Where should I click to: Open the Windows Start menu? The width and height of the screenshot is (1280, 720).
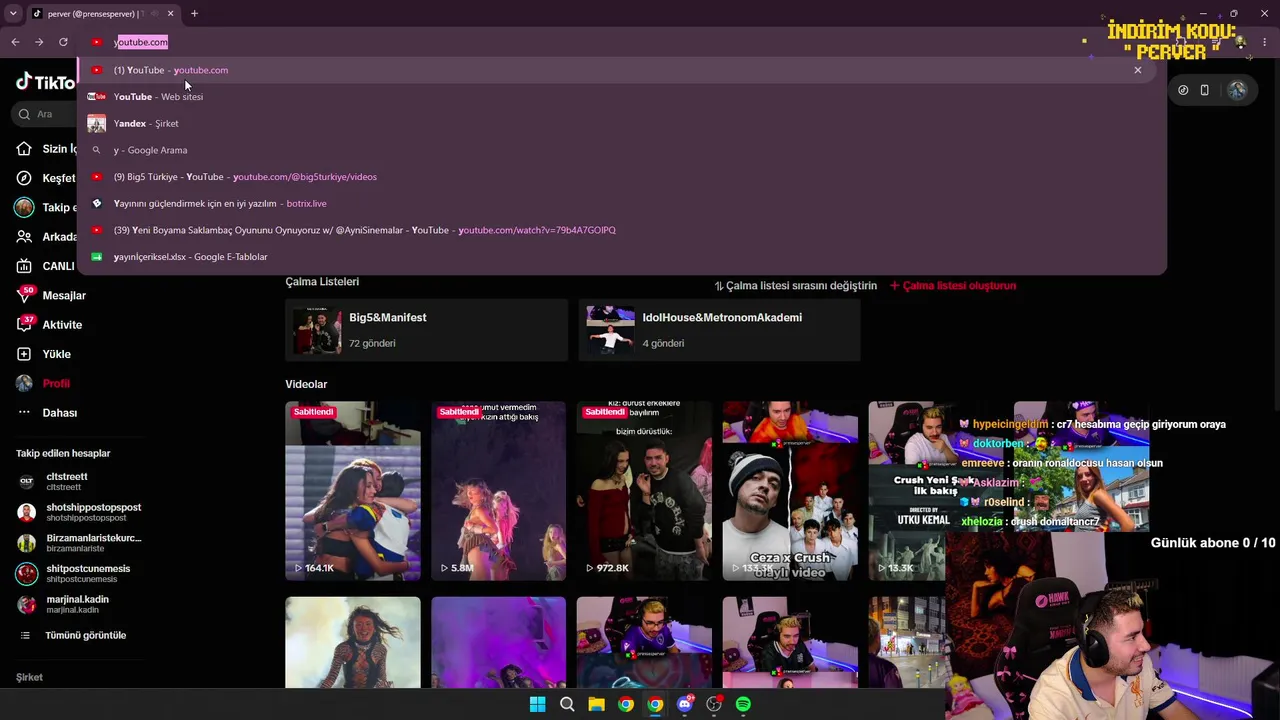click(537, 704)
